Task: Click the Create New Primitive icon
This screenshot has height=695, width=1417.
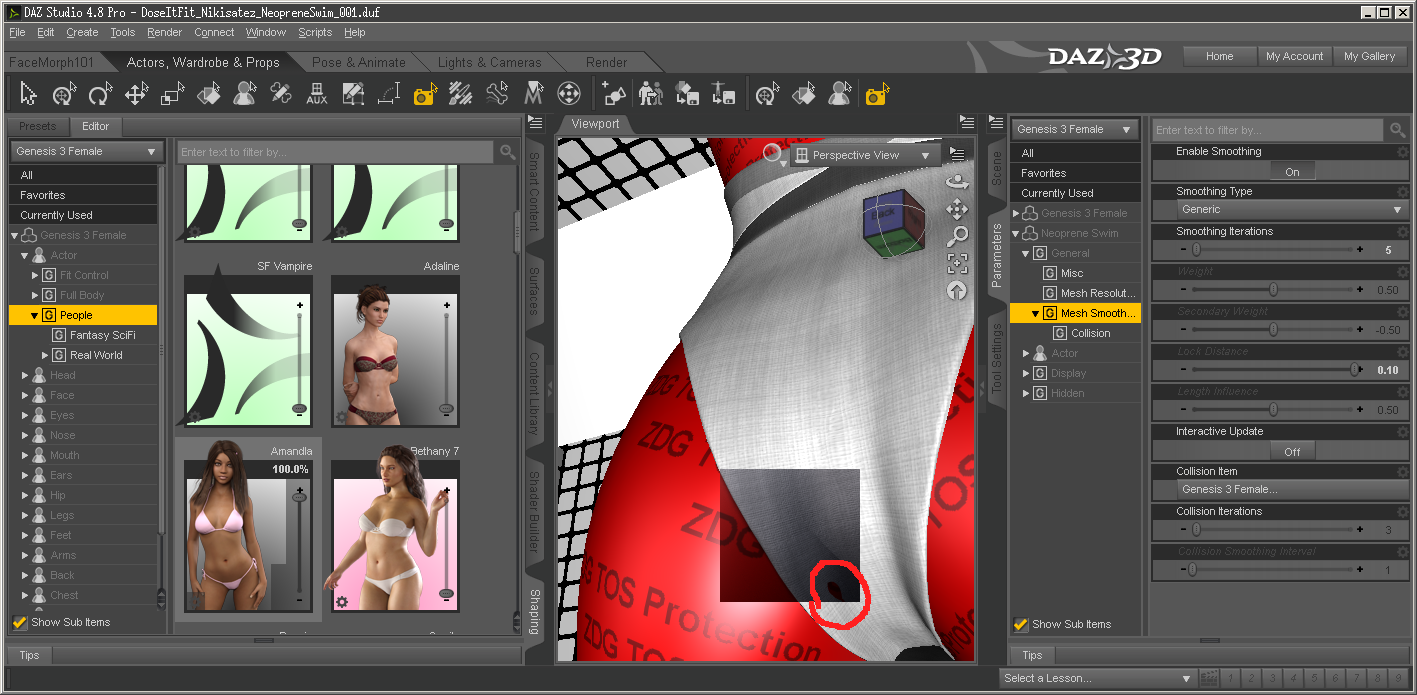Action: click(614, 95)
